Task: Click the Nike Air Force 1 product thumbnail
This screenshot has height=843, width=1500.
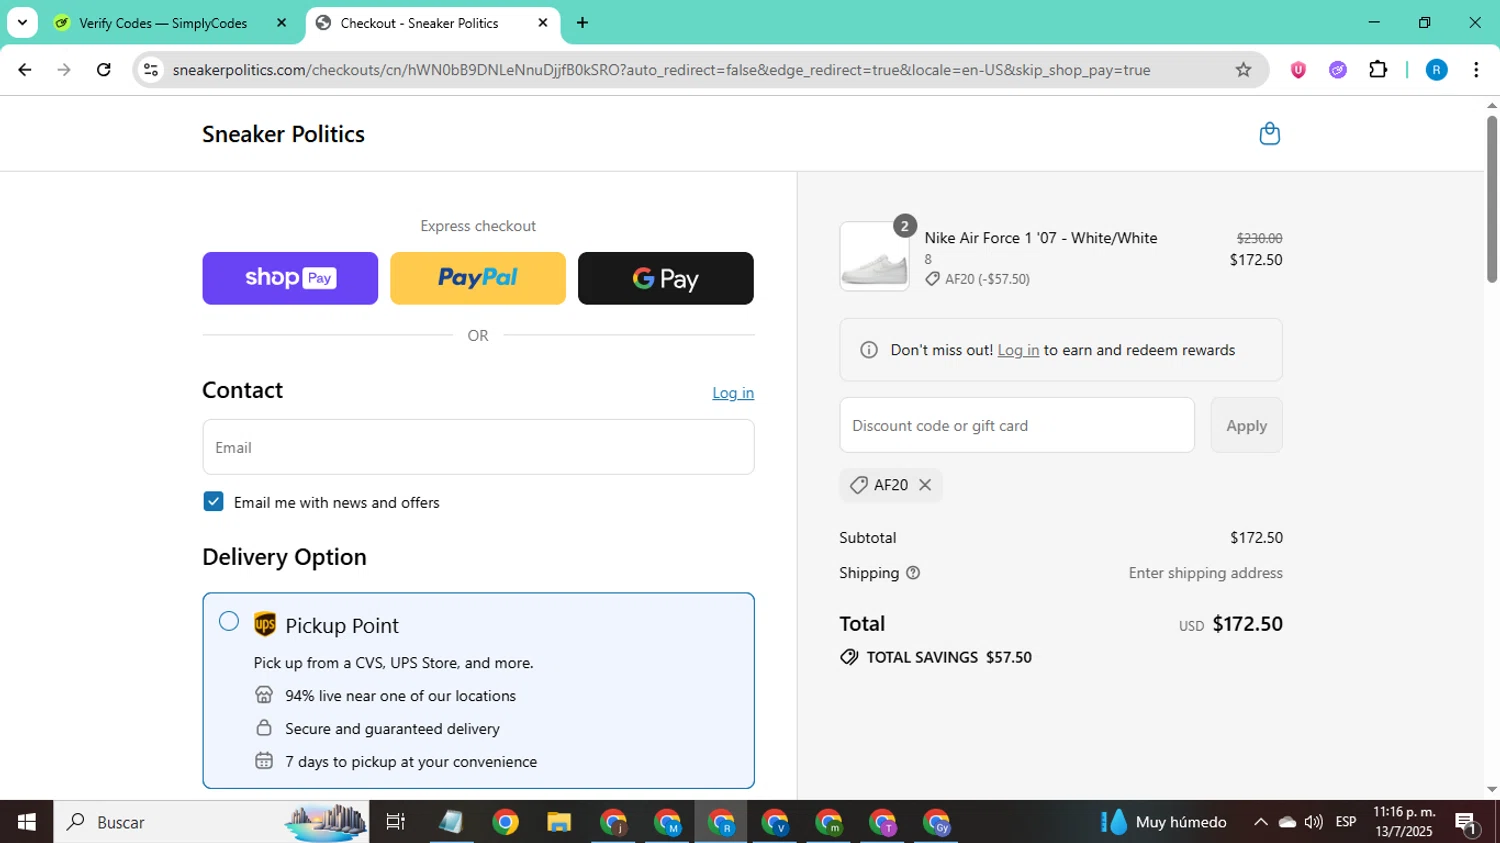Action: tap(874, 257)
